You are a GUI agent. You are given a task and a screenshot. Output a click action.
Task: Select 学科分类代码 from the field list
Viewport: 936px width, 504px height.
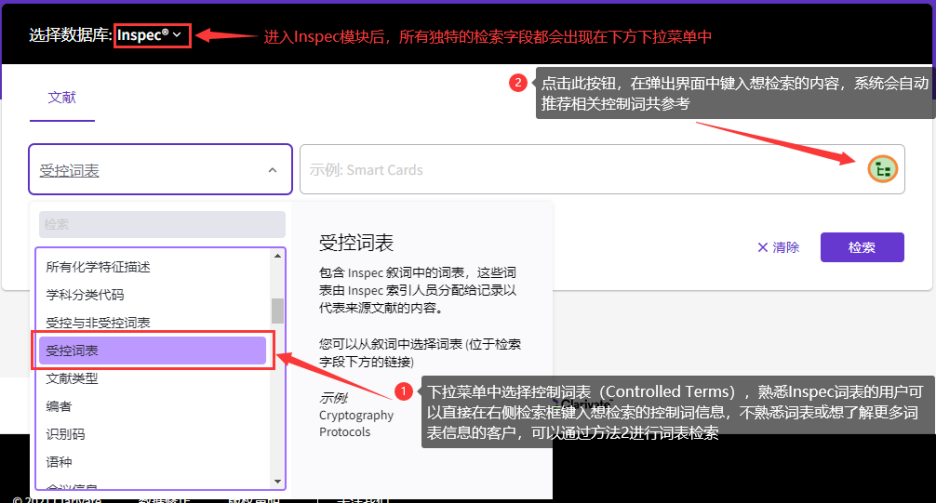(x=85, y=294)
